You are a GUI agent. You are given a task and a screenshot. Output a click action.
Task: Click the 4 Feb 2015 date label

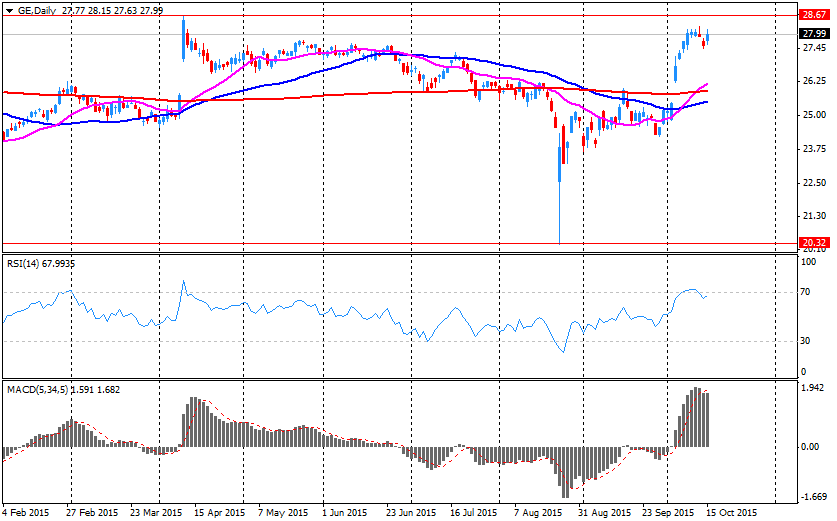[x=26, y=513]
